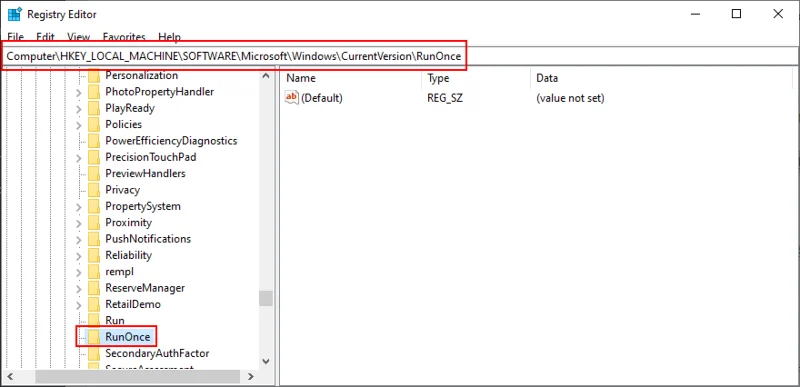Image resolution: width=800 pixels, height=387 pixels.
Task: Click the (value not set) data cell
Action: [x=570, y=98]
